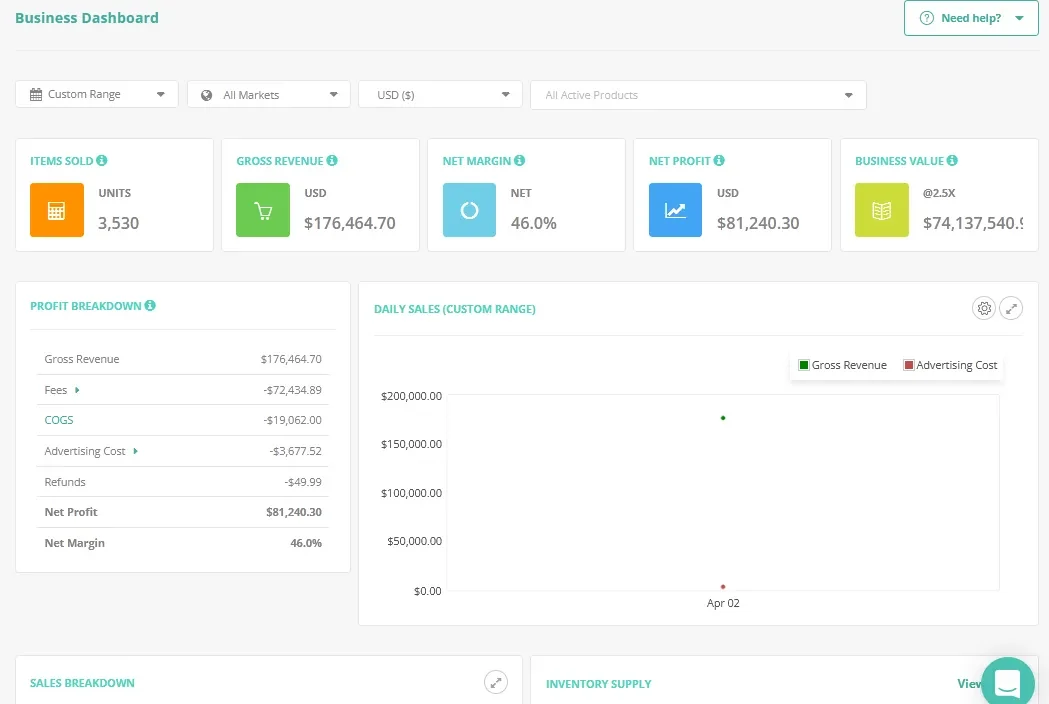Click the line chart icon on Net Profit card
Viewport: 1049px width, 704px height.
coord(675,210)
